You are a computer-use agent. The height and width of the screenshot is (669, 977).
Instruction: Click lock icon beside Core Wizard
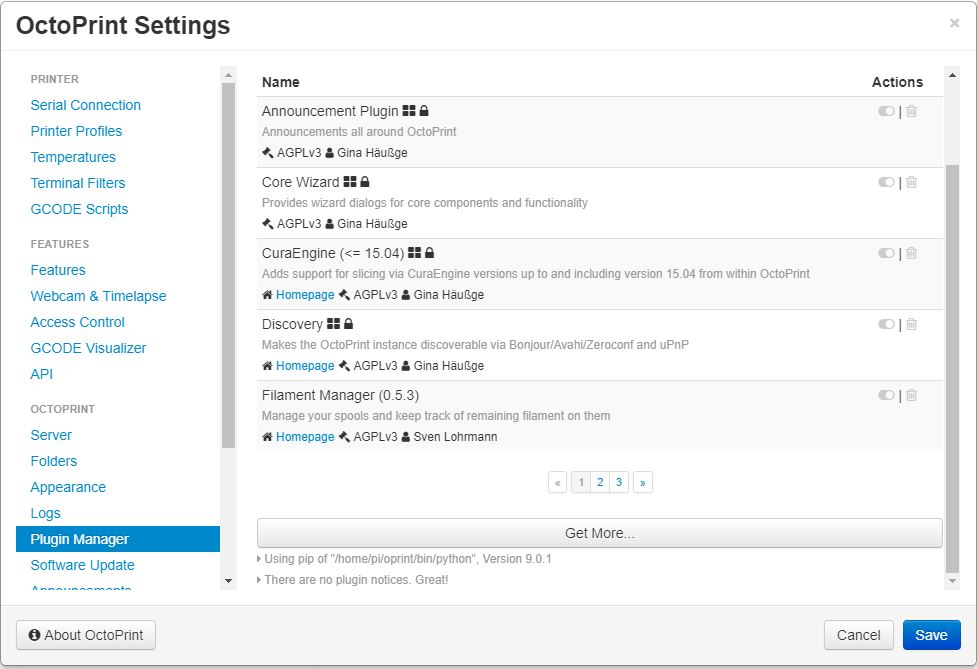click(x=365, y=182)
